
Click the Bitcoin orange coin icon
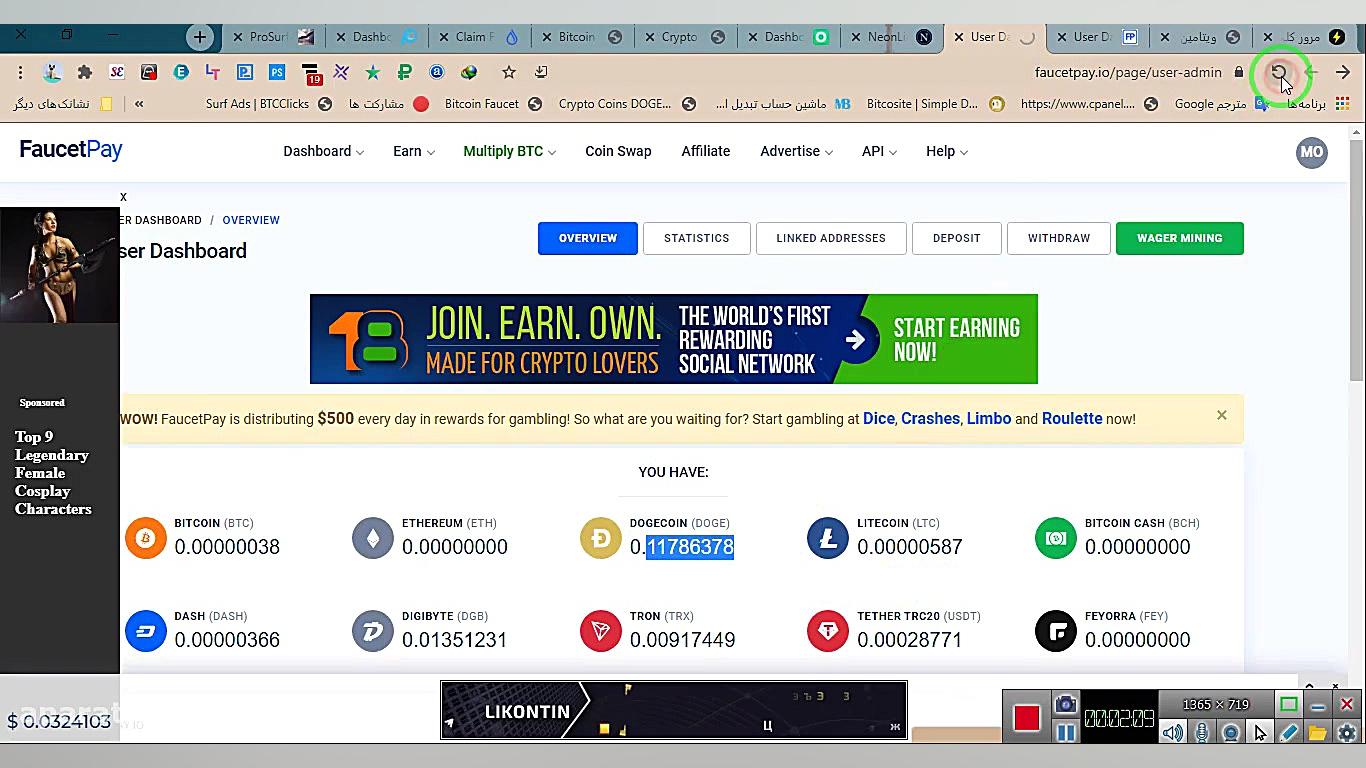click(x=146, y=538)
